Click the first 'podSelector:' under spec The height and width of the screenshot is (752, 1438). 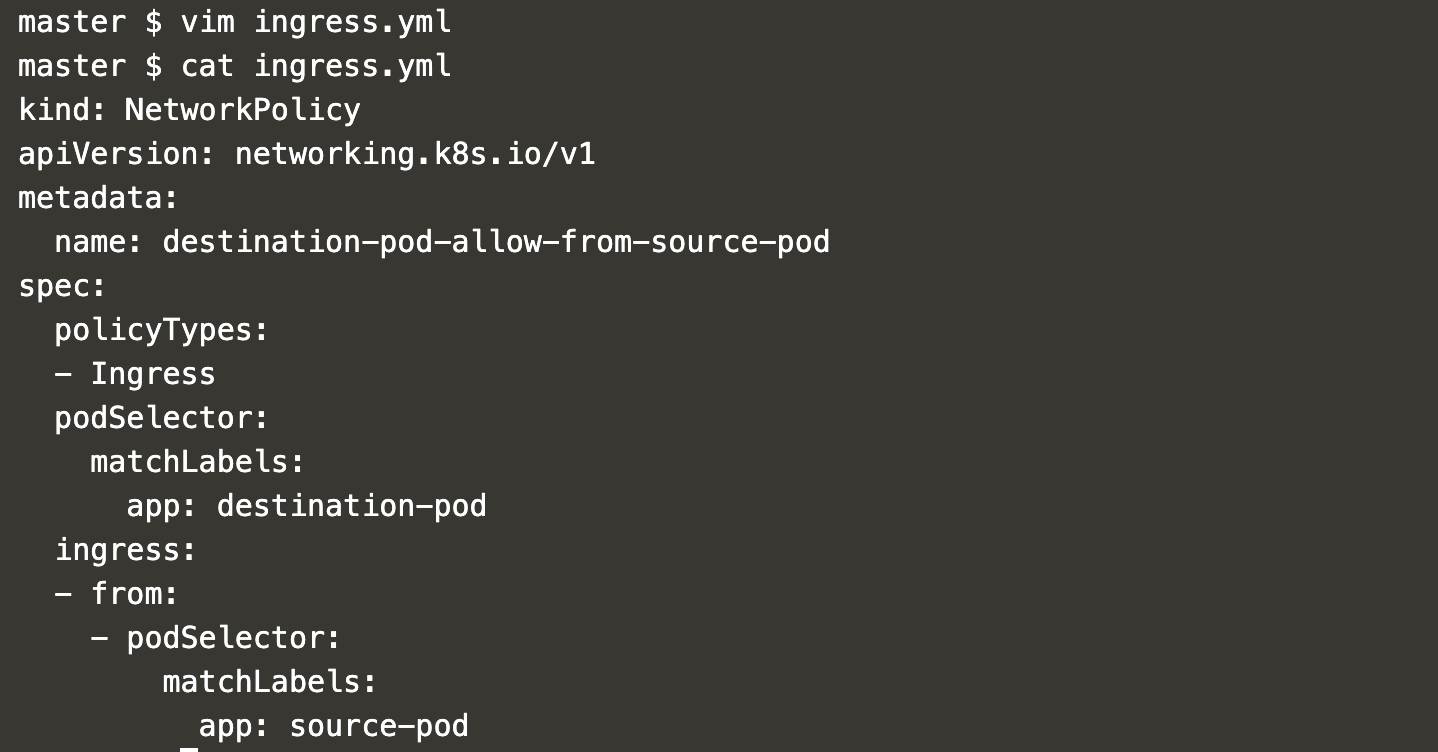162,418
